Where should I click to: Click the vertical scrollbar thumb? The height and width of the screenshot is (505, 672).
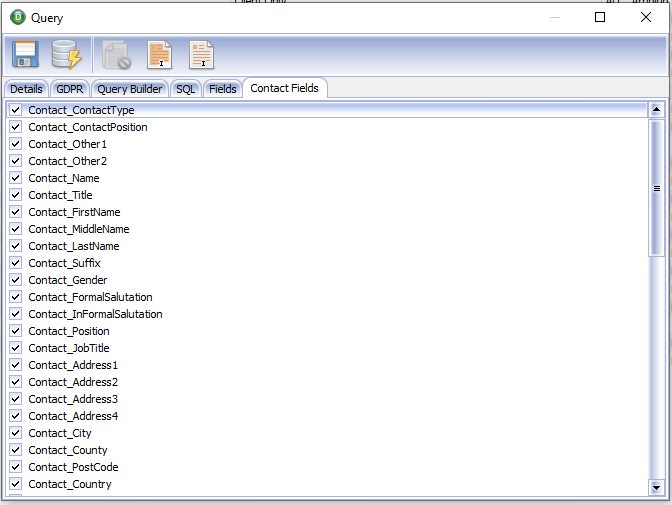[656, 188]
